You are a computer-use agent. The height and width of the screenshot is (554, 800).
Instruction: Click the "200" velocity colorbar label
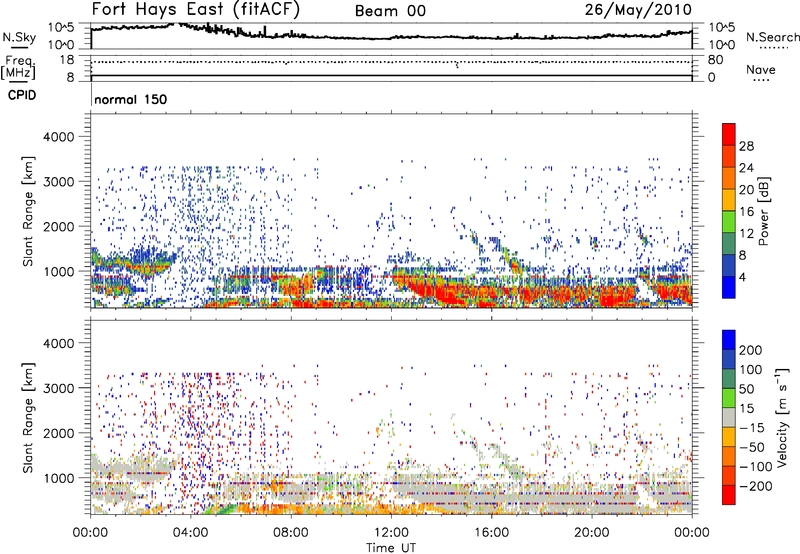[751, 350]
